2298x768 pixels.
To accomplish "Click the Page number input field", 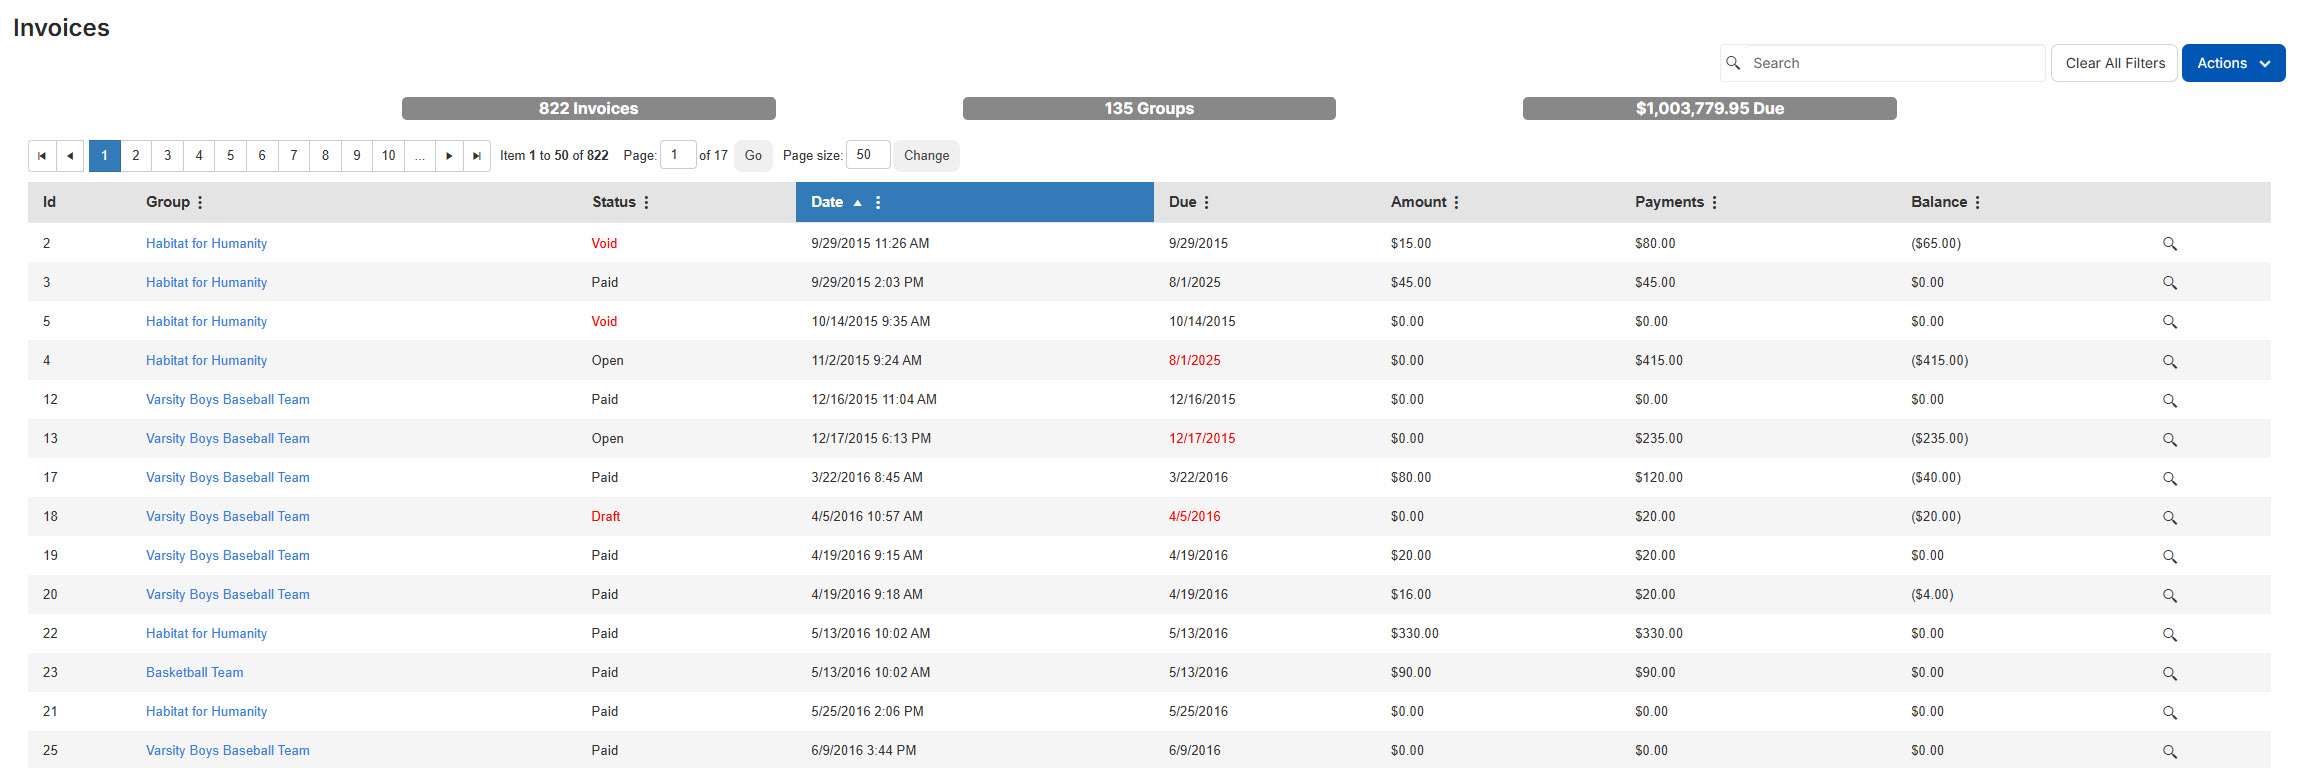I will click(x=678, y=155).
